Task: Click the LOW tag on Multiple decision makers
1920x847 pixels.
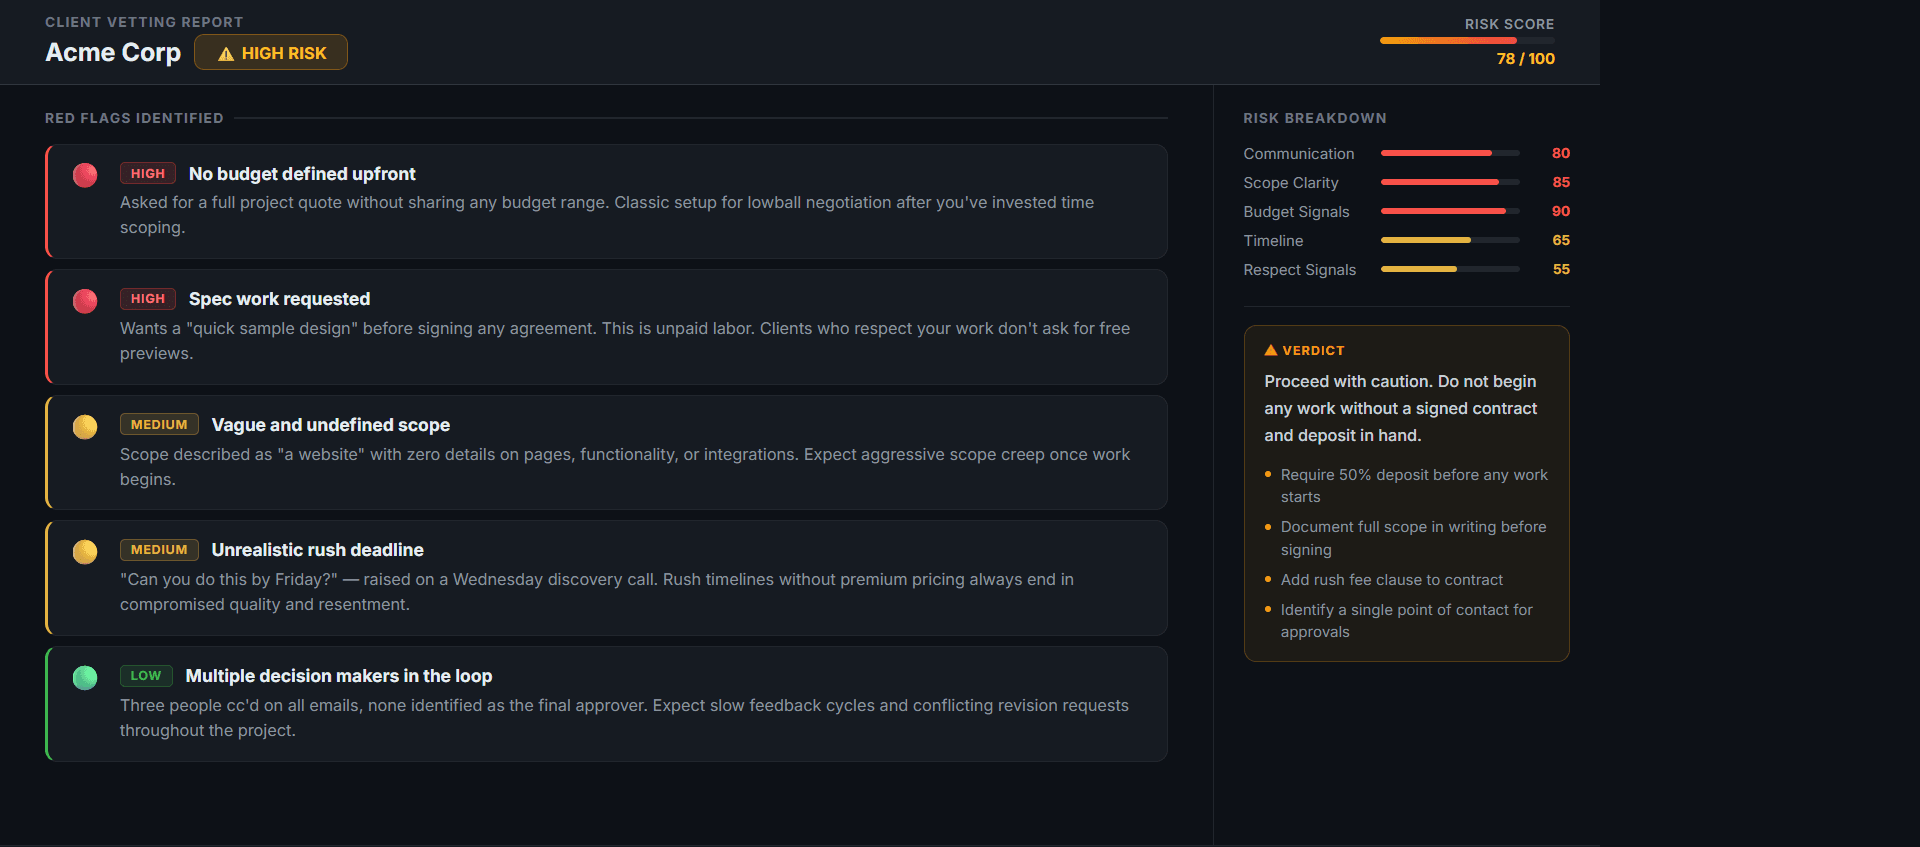Action: coord(146,676)
